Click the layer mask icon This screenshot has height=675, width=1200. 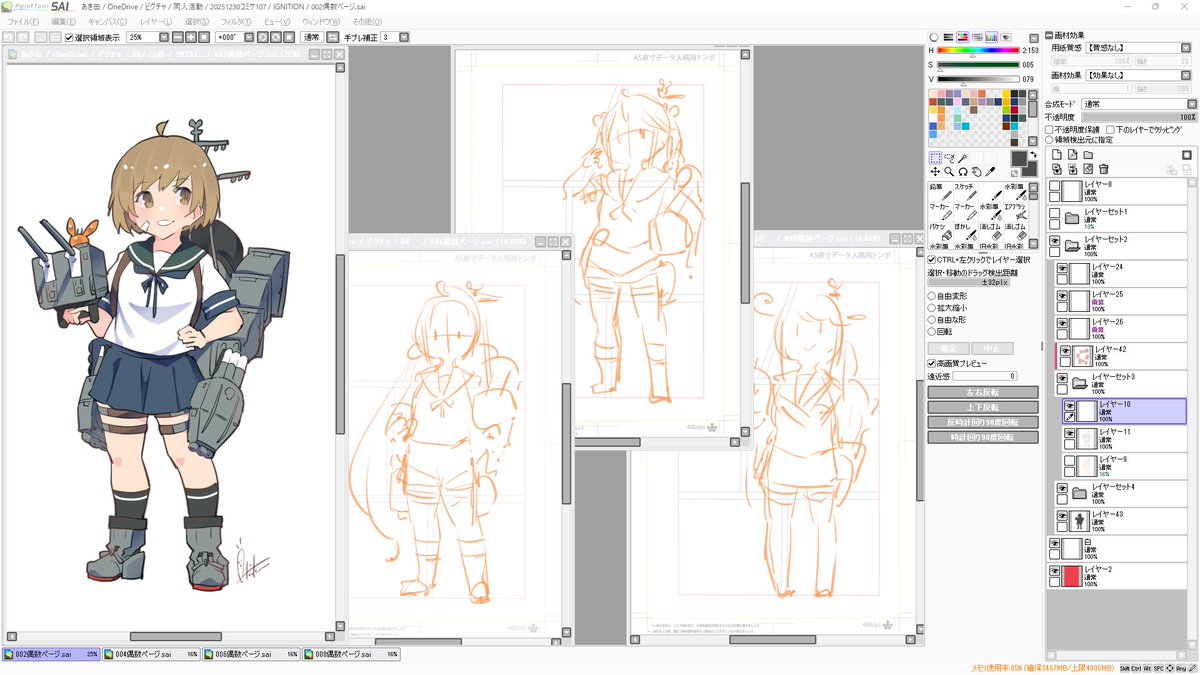coord(1187,155)
